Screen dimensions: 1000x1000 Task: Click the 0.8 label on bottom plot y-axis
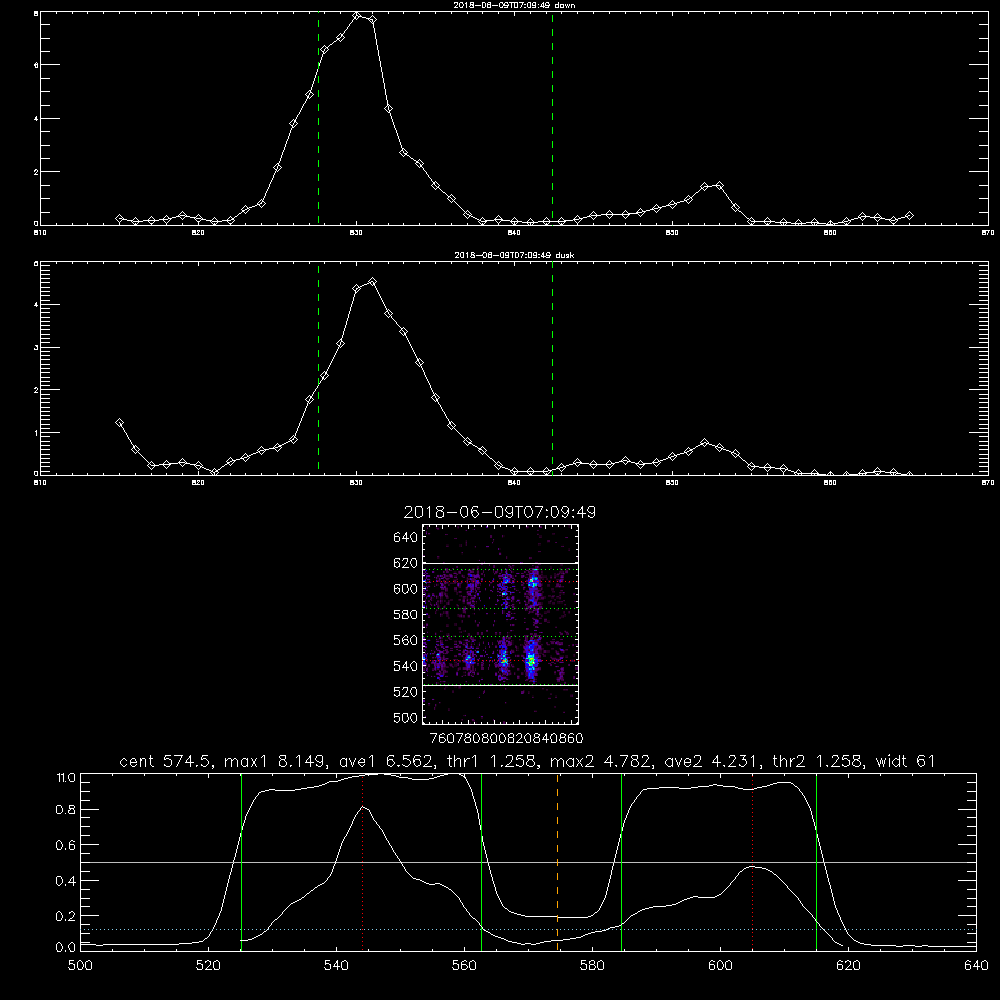tap(65, 810)
